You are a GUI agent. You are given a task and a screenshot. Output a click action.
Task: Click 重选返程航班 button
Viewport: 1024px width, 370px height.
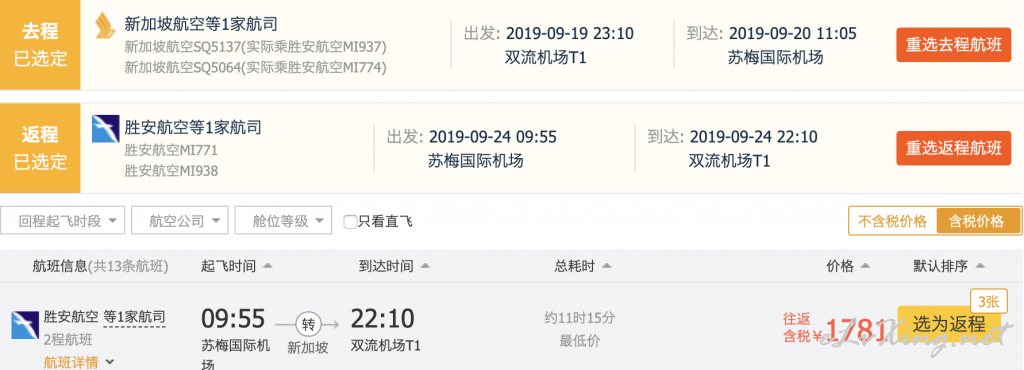[953, 148]
